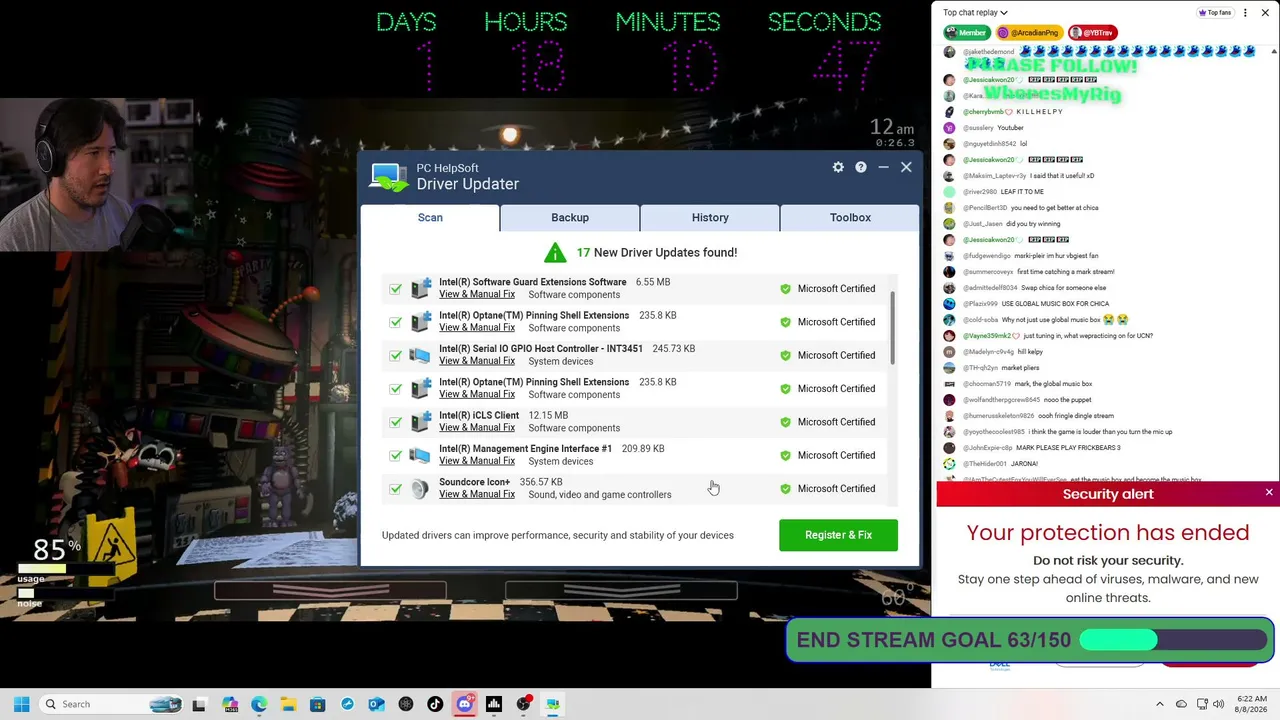The height and width of the screenshot is (720, 1280).
Task: Click the end stream goal progress bar
Action: click(x=1174, y=640)
